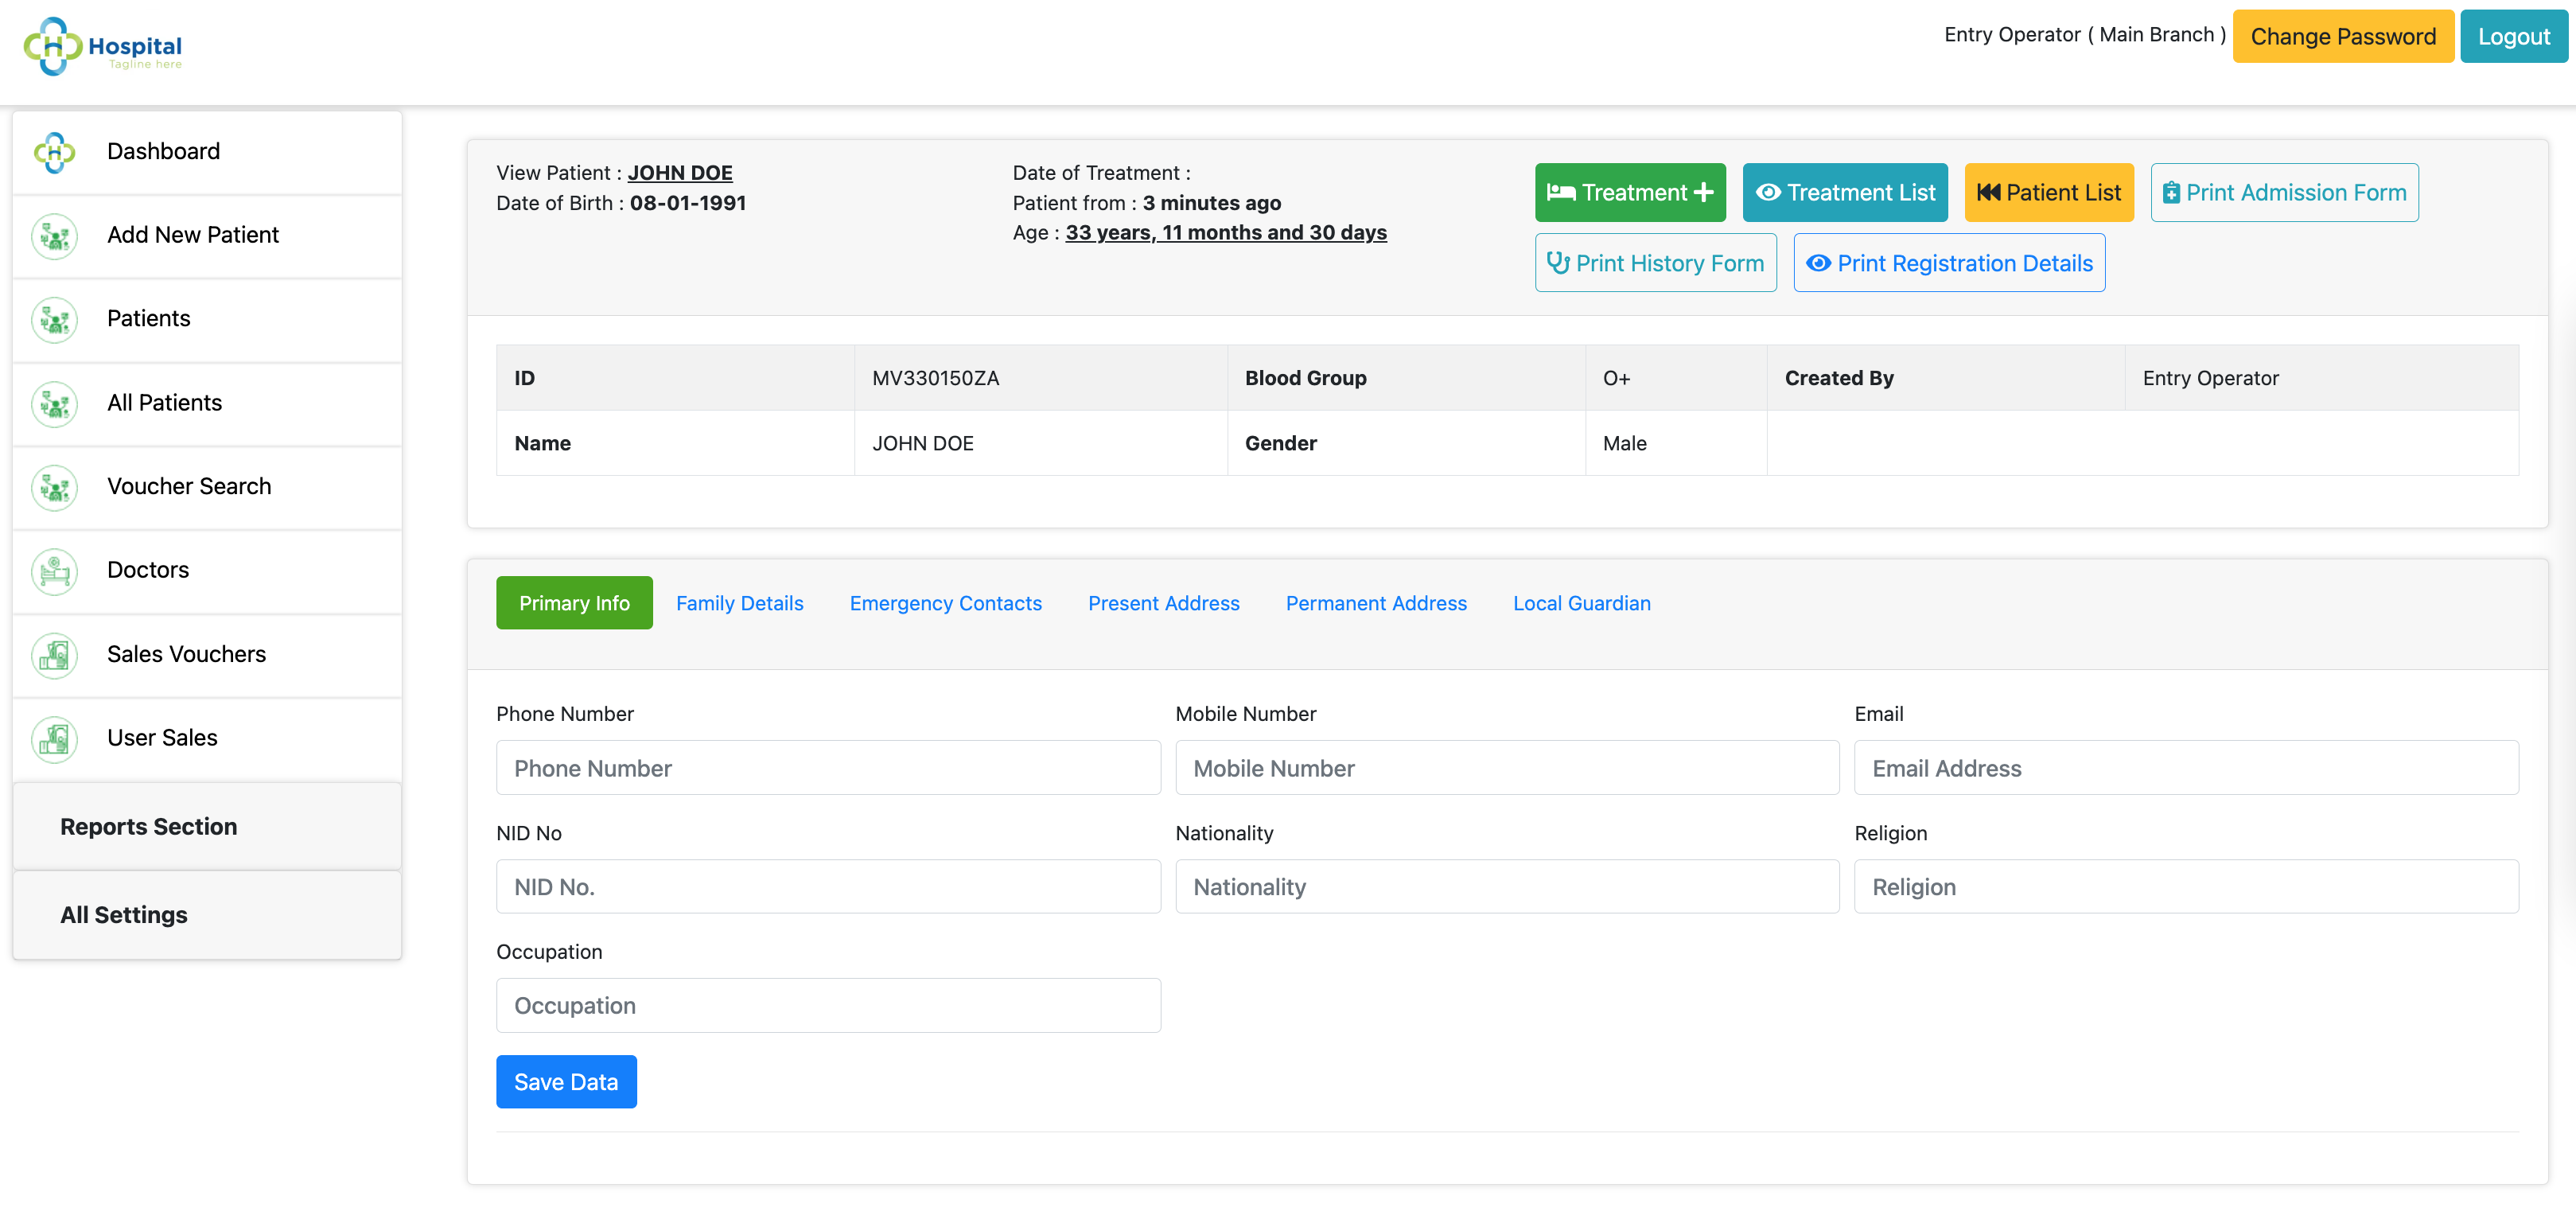Click the Add New Patient icon
Viewport: 2576px width, 1227px height.
[55, 236]
